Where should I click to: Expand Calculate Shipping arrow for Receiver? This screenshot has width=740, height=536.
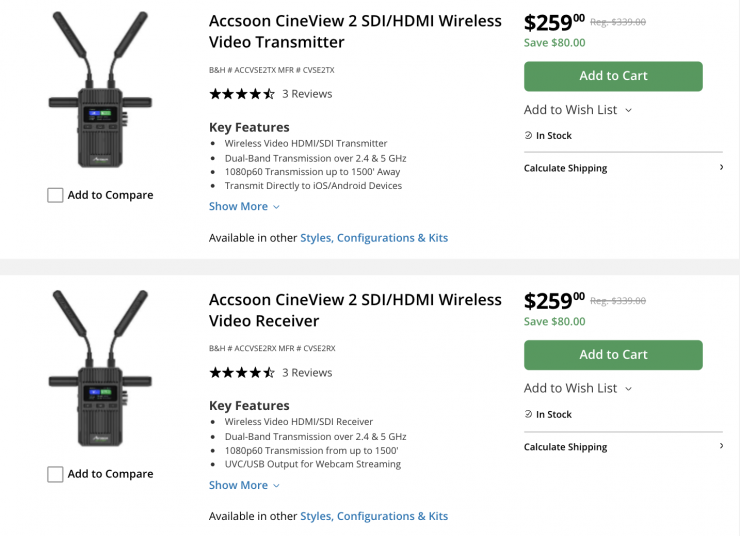pos(721,446)
